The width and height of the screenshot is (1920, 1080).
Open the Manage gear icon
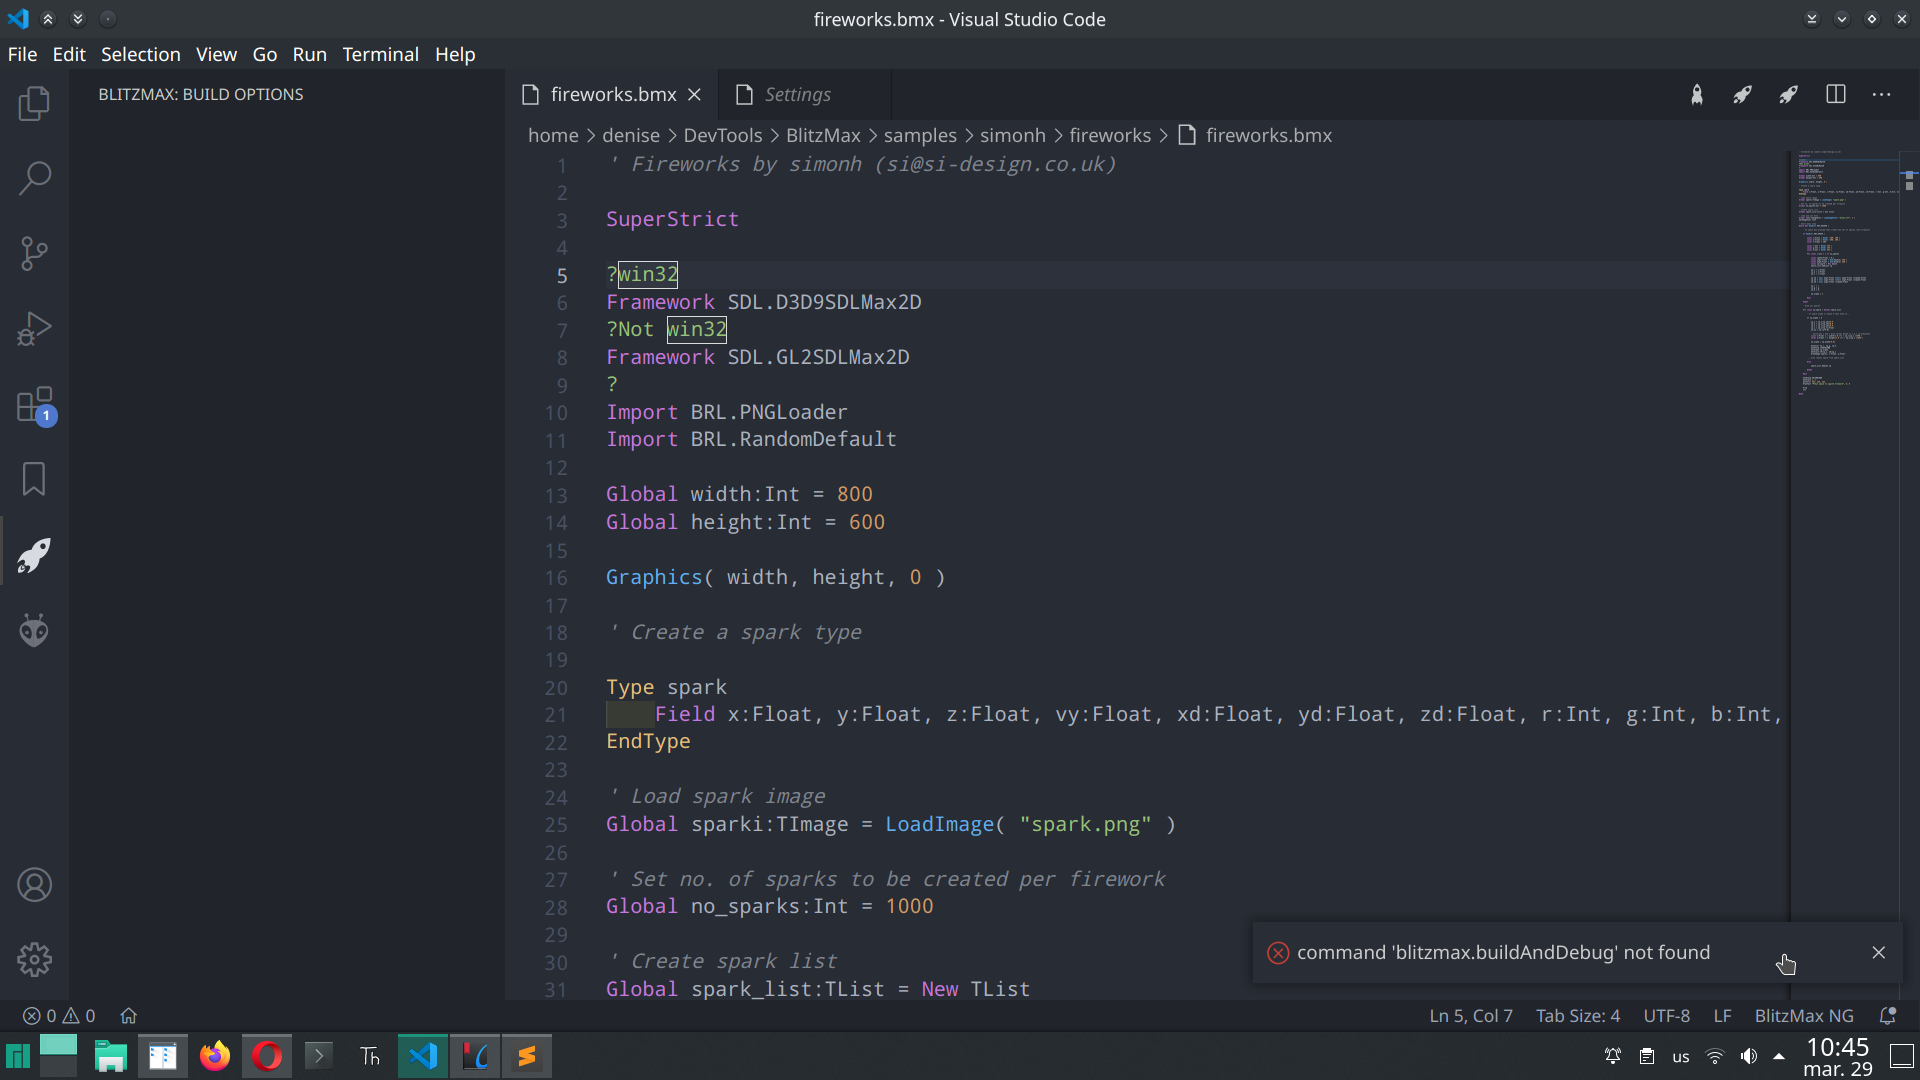pos(34,959)
